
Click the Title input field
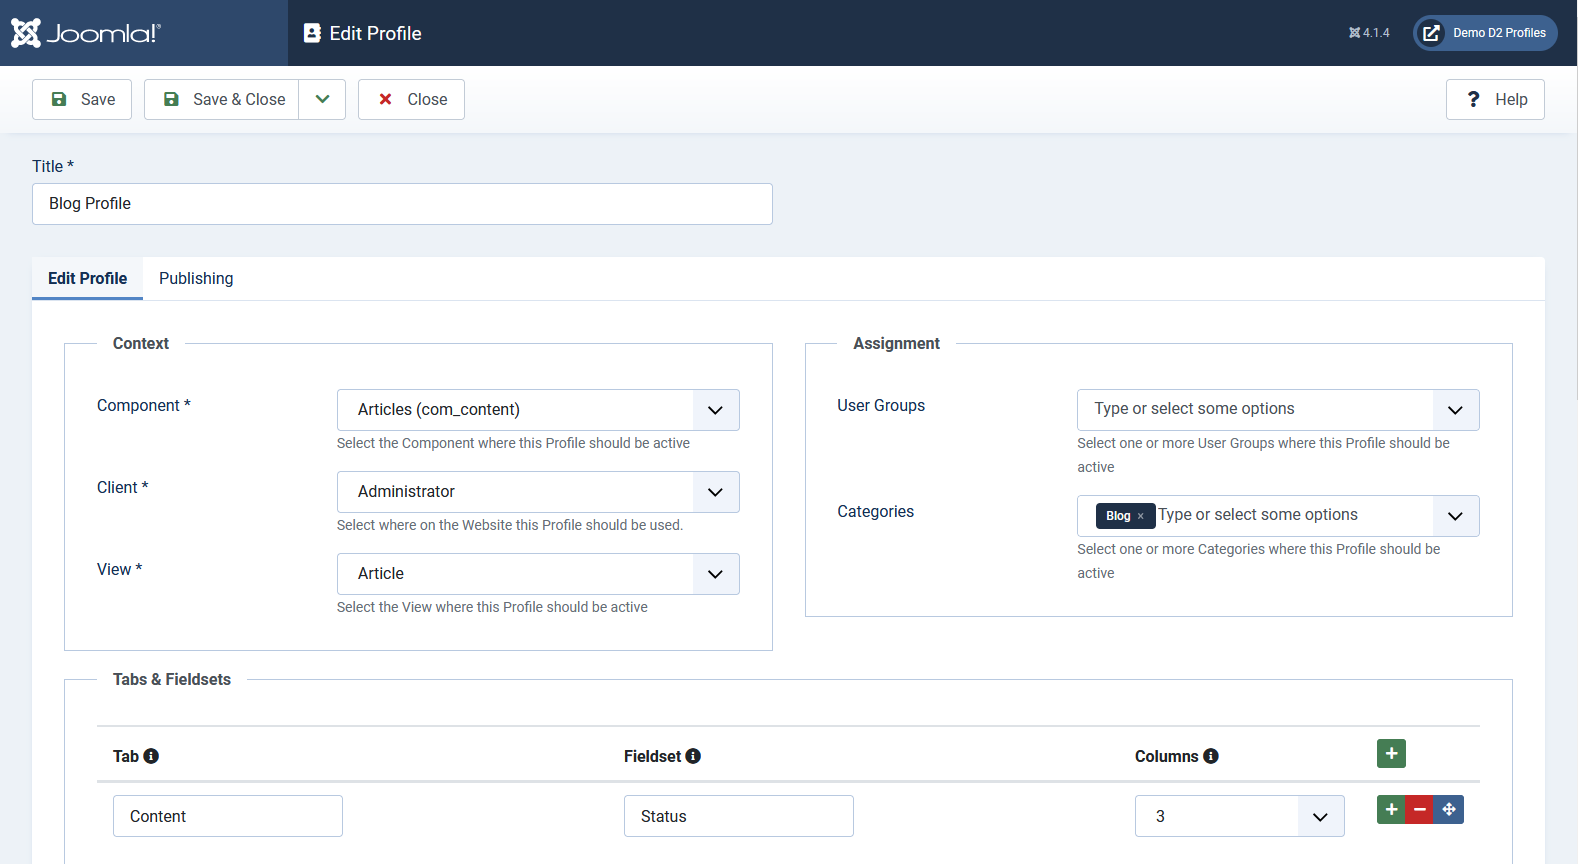[x=402, y=204]
